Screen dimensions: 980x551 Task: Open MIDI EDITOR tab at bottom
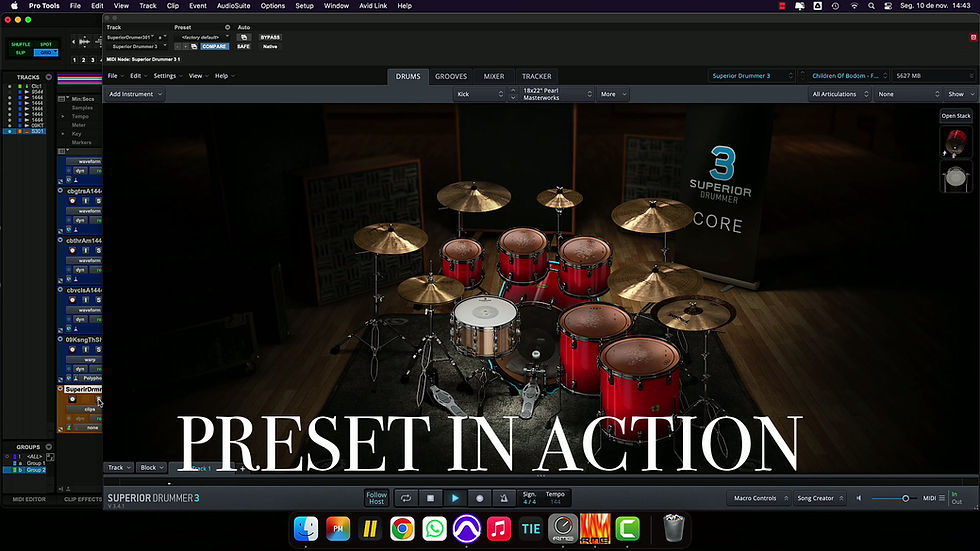pyautogui.click(x=29, y=499)
